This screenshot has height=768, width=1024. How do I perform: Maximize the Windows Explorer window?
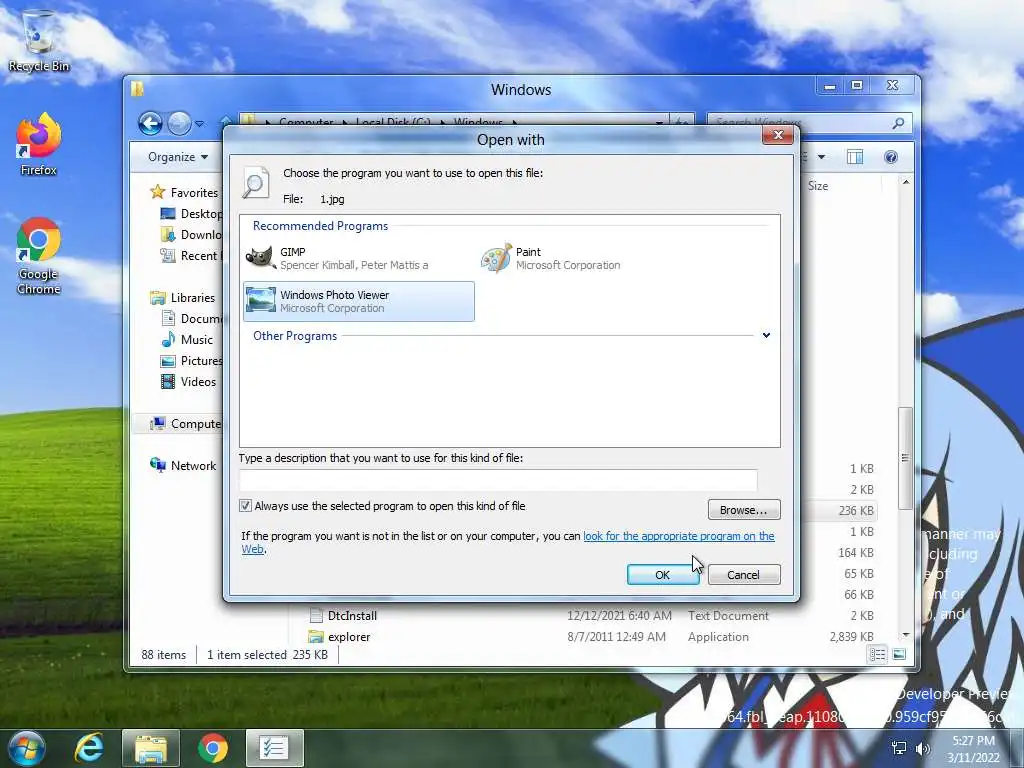pos(857,86)
